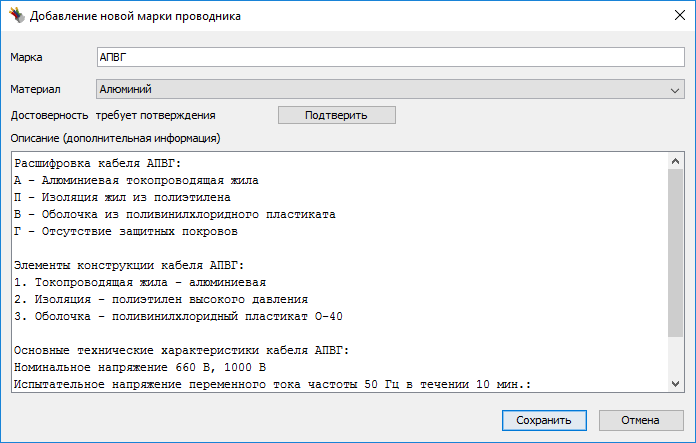Open the Материал dropdown list
Image resolution: width=696 pixels, height=443 pixels.
pos(391,89)
